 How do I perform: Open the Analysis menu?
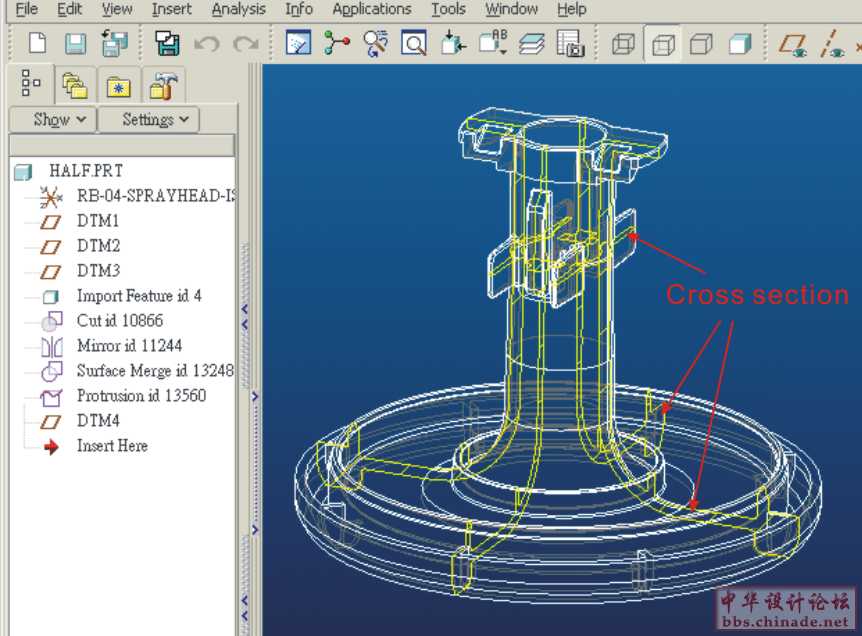point(238,9)
